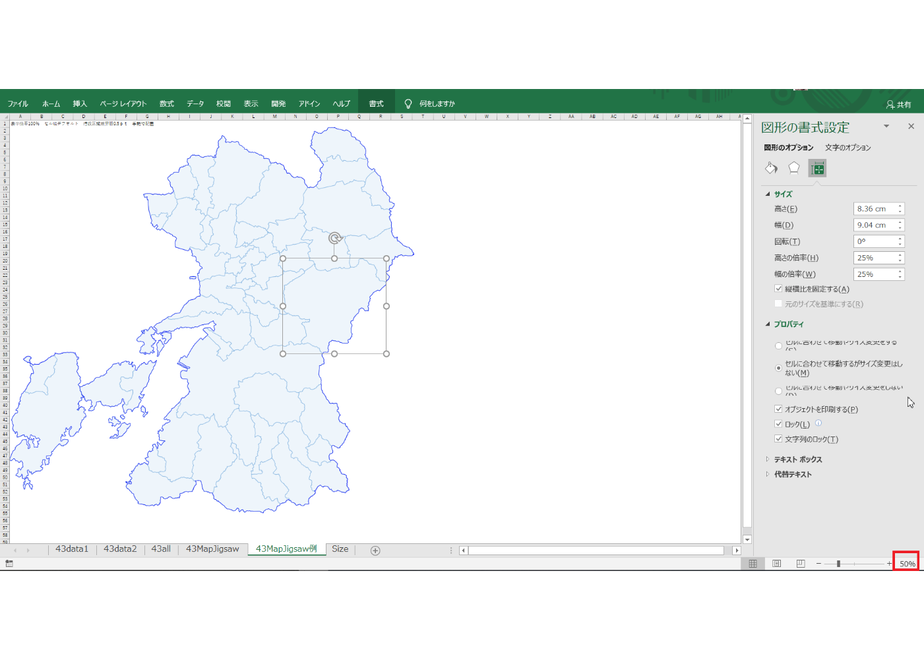Switch to 図形のオプション pane tab

point(788,147)
